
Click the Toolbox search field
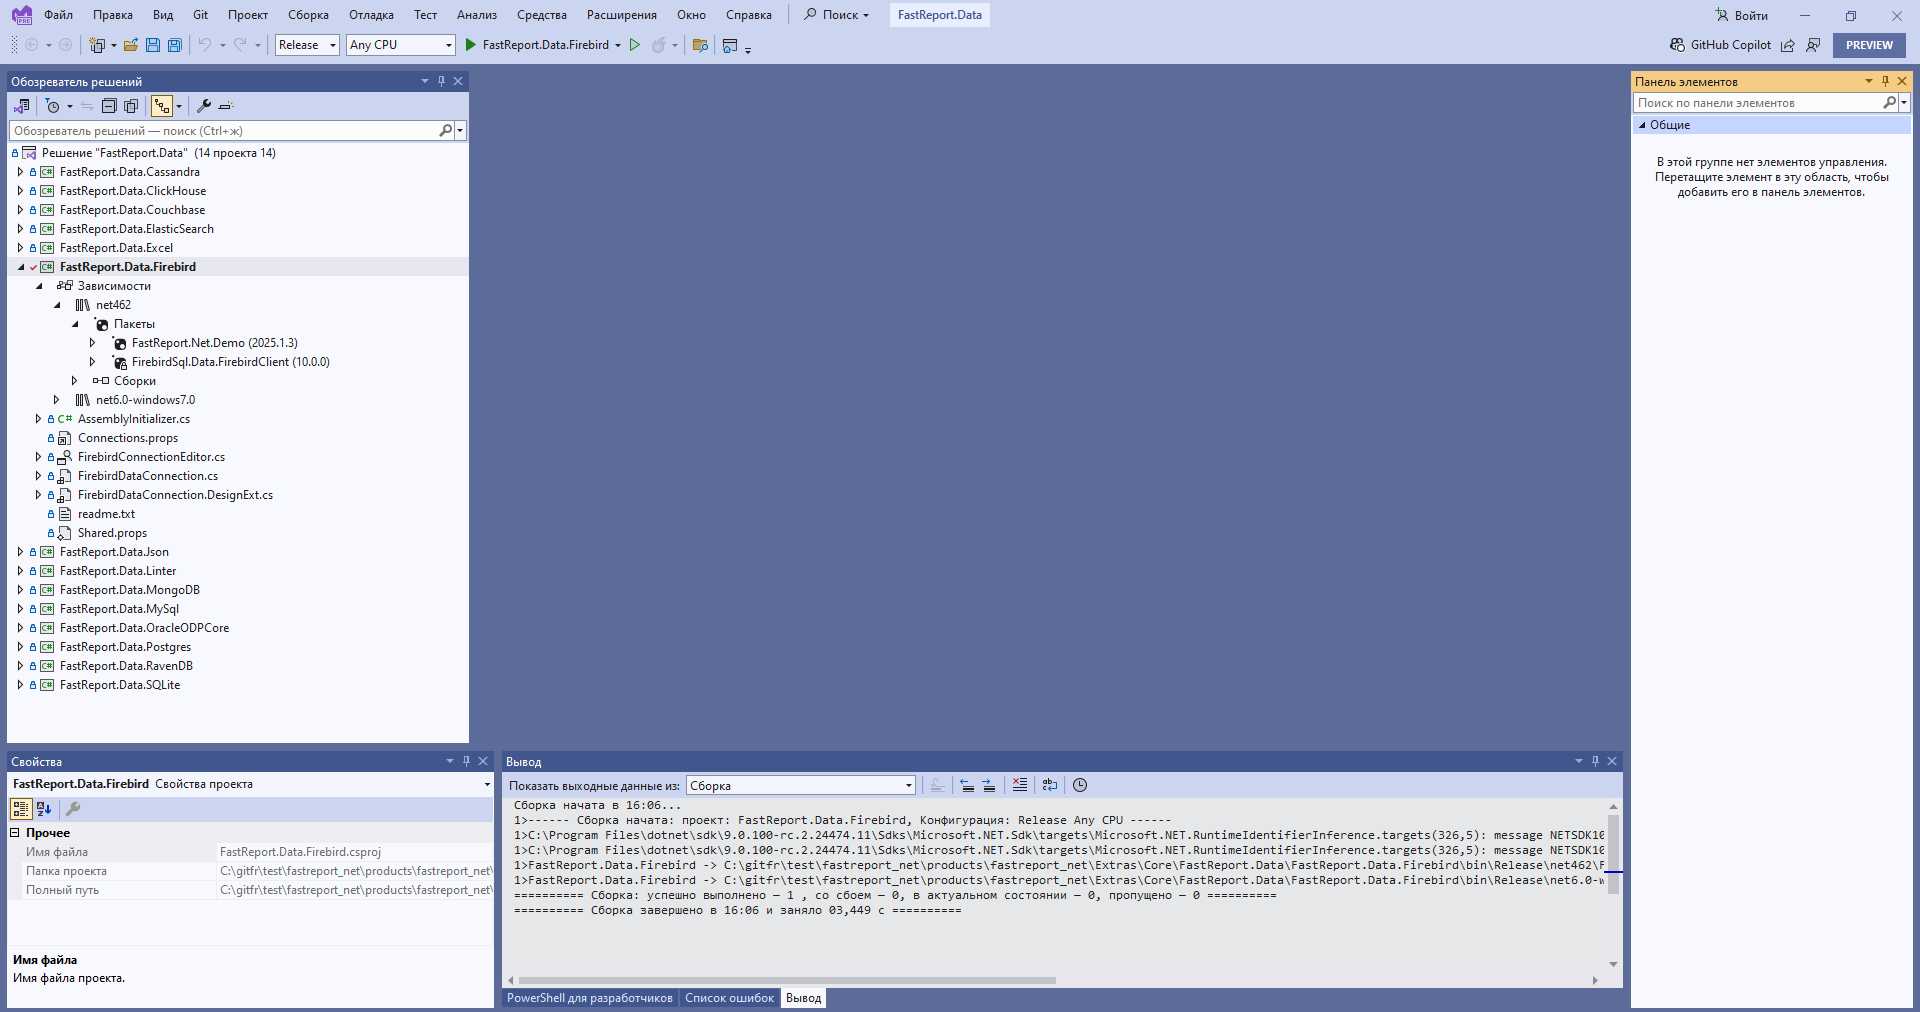coord(1758,103)
